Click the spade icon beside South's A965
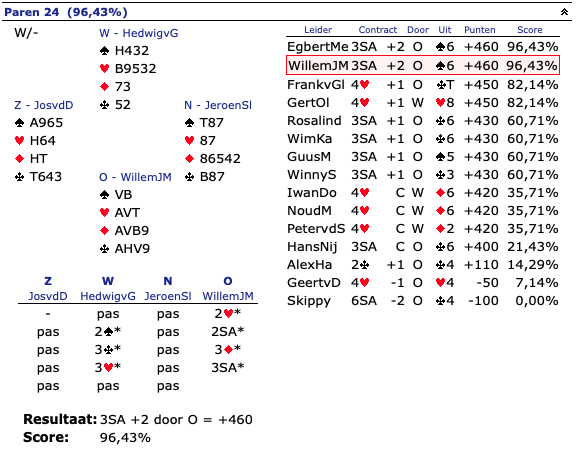 pyautogui.click(x=19, y=123)
